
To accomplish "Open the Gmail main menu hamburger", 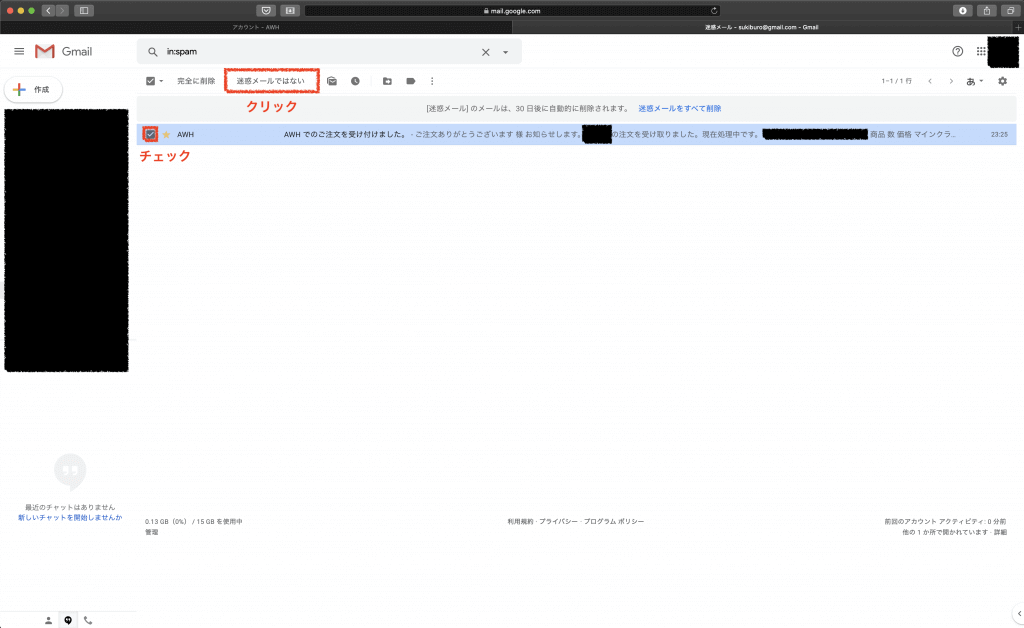I will (19, 52).
